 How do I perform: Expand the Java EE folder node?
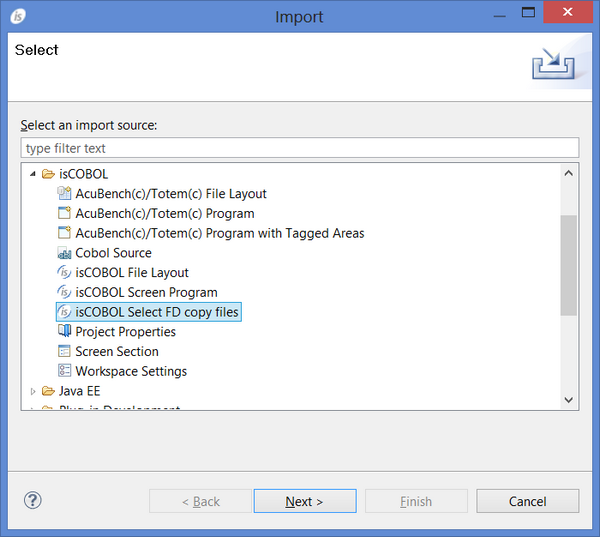(33, 391)
